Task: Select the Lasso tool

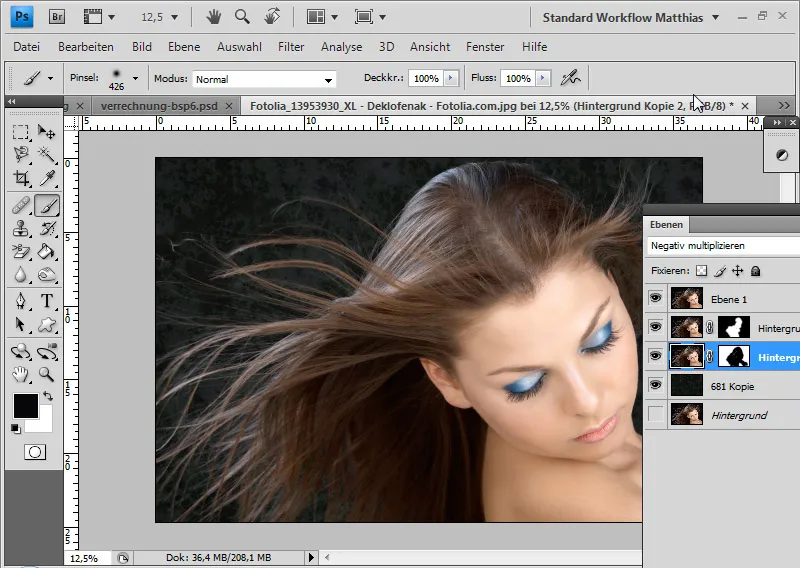Action: tap(20, 154)
